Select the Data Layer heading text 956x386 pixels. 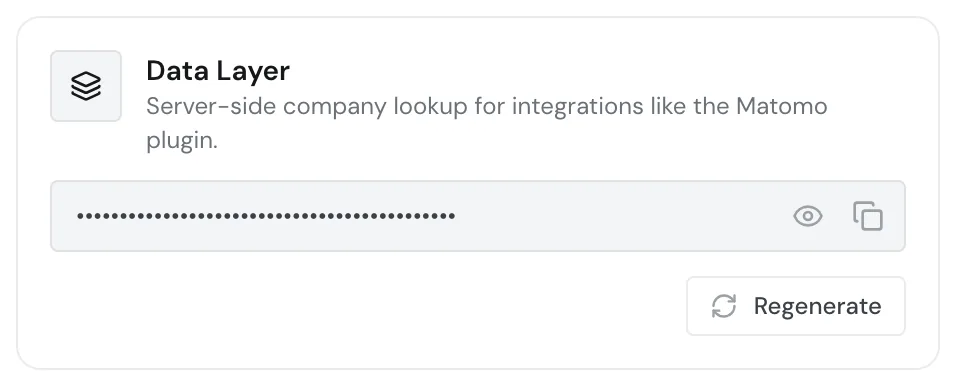coord(218,71)
